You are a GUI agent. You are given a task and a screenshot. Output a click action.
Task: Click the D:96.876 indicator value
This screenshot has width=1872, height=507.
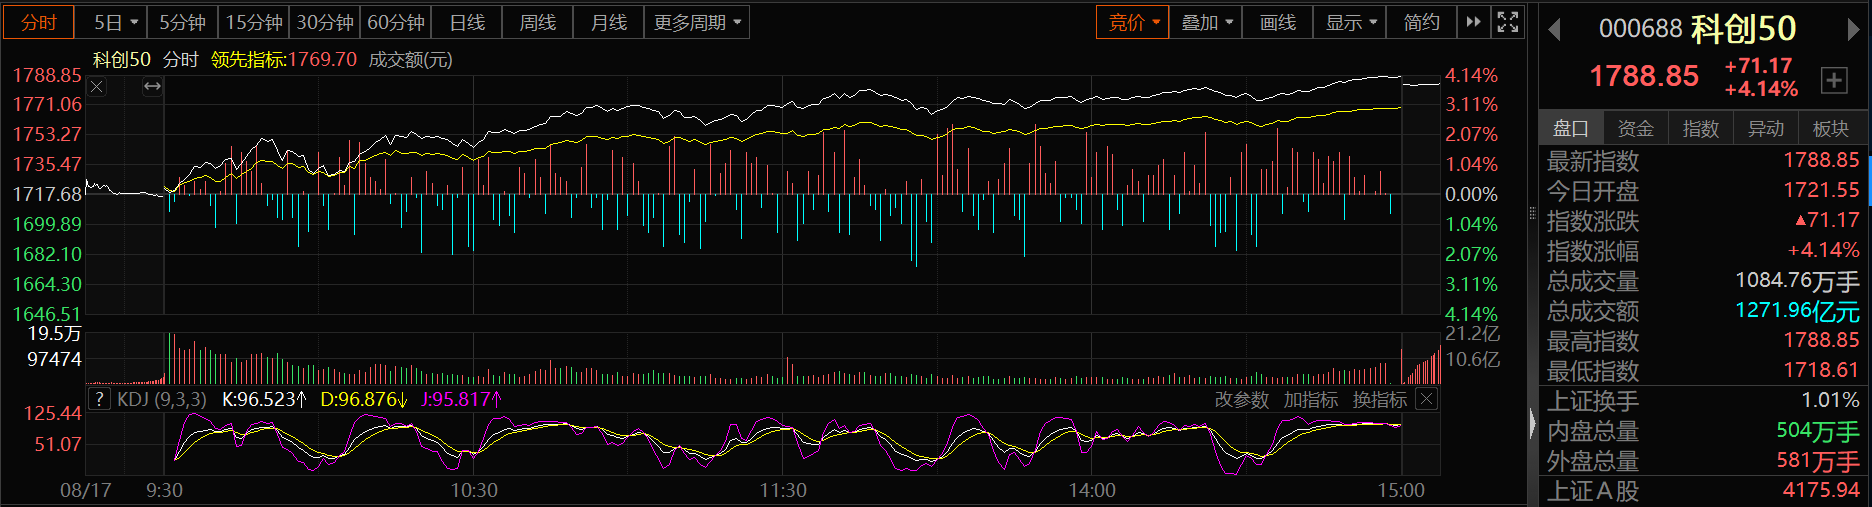pyautogui.click(x=364, y=399)
